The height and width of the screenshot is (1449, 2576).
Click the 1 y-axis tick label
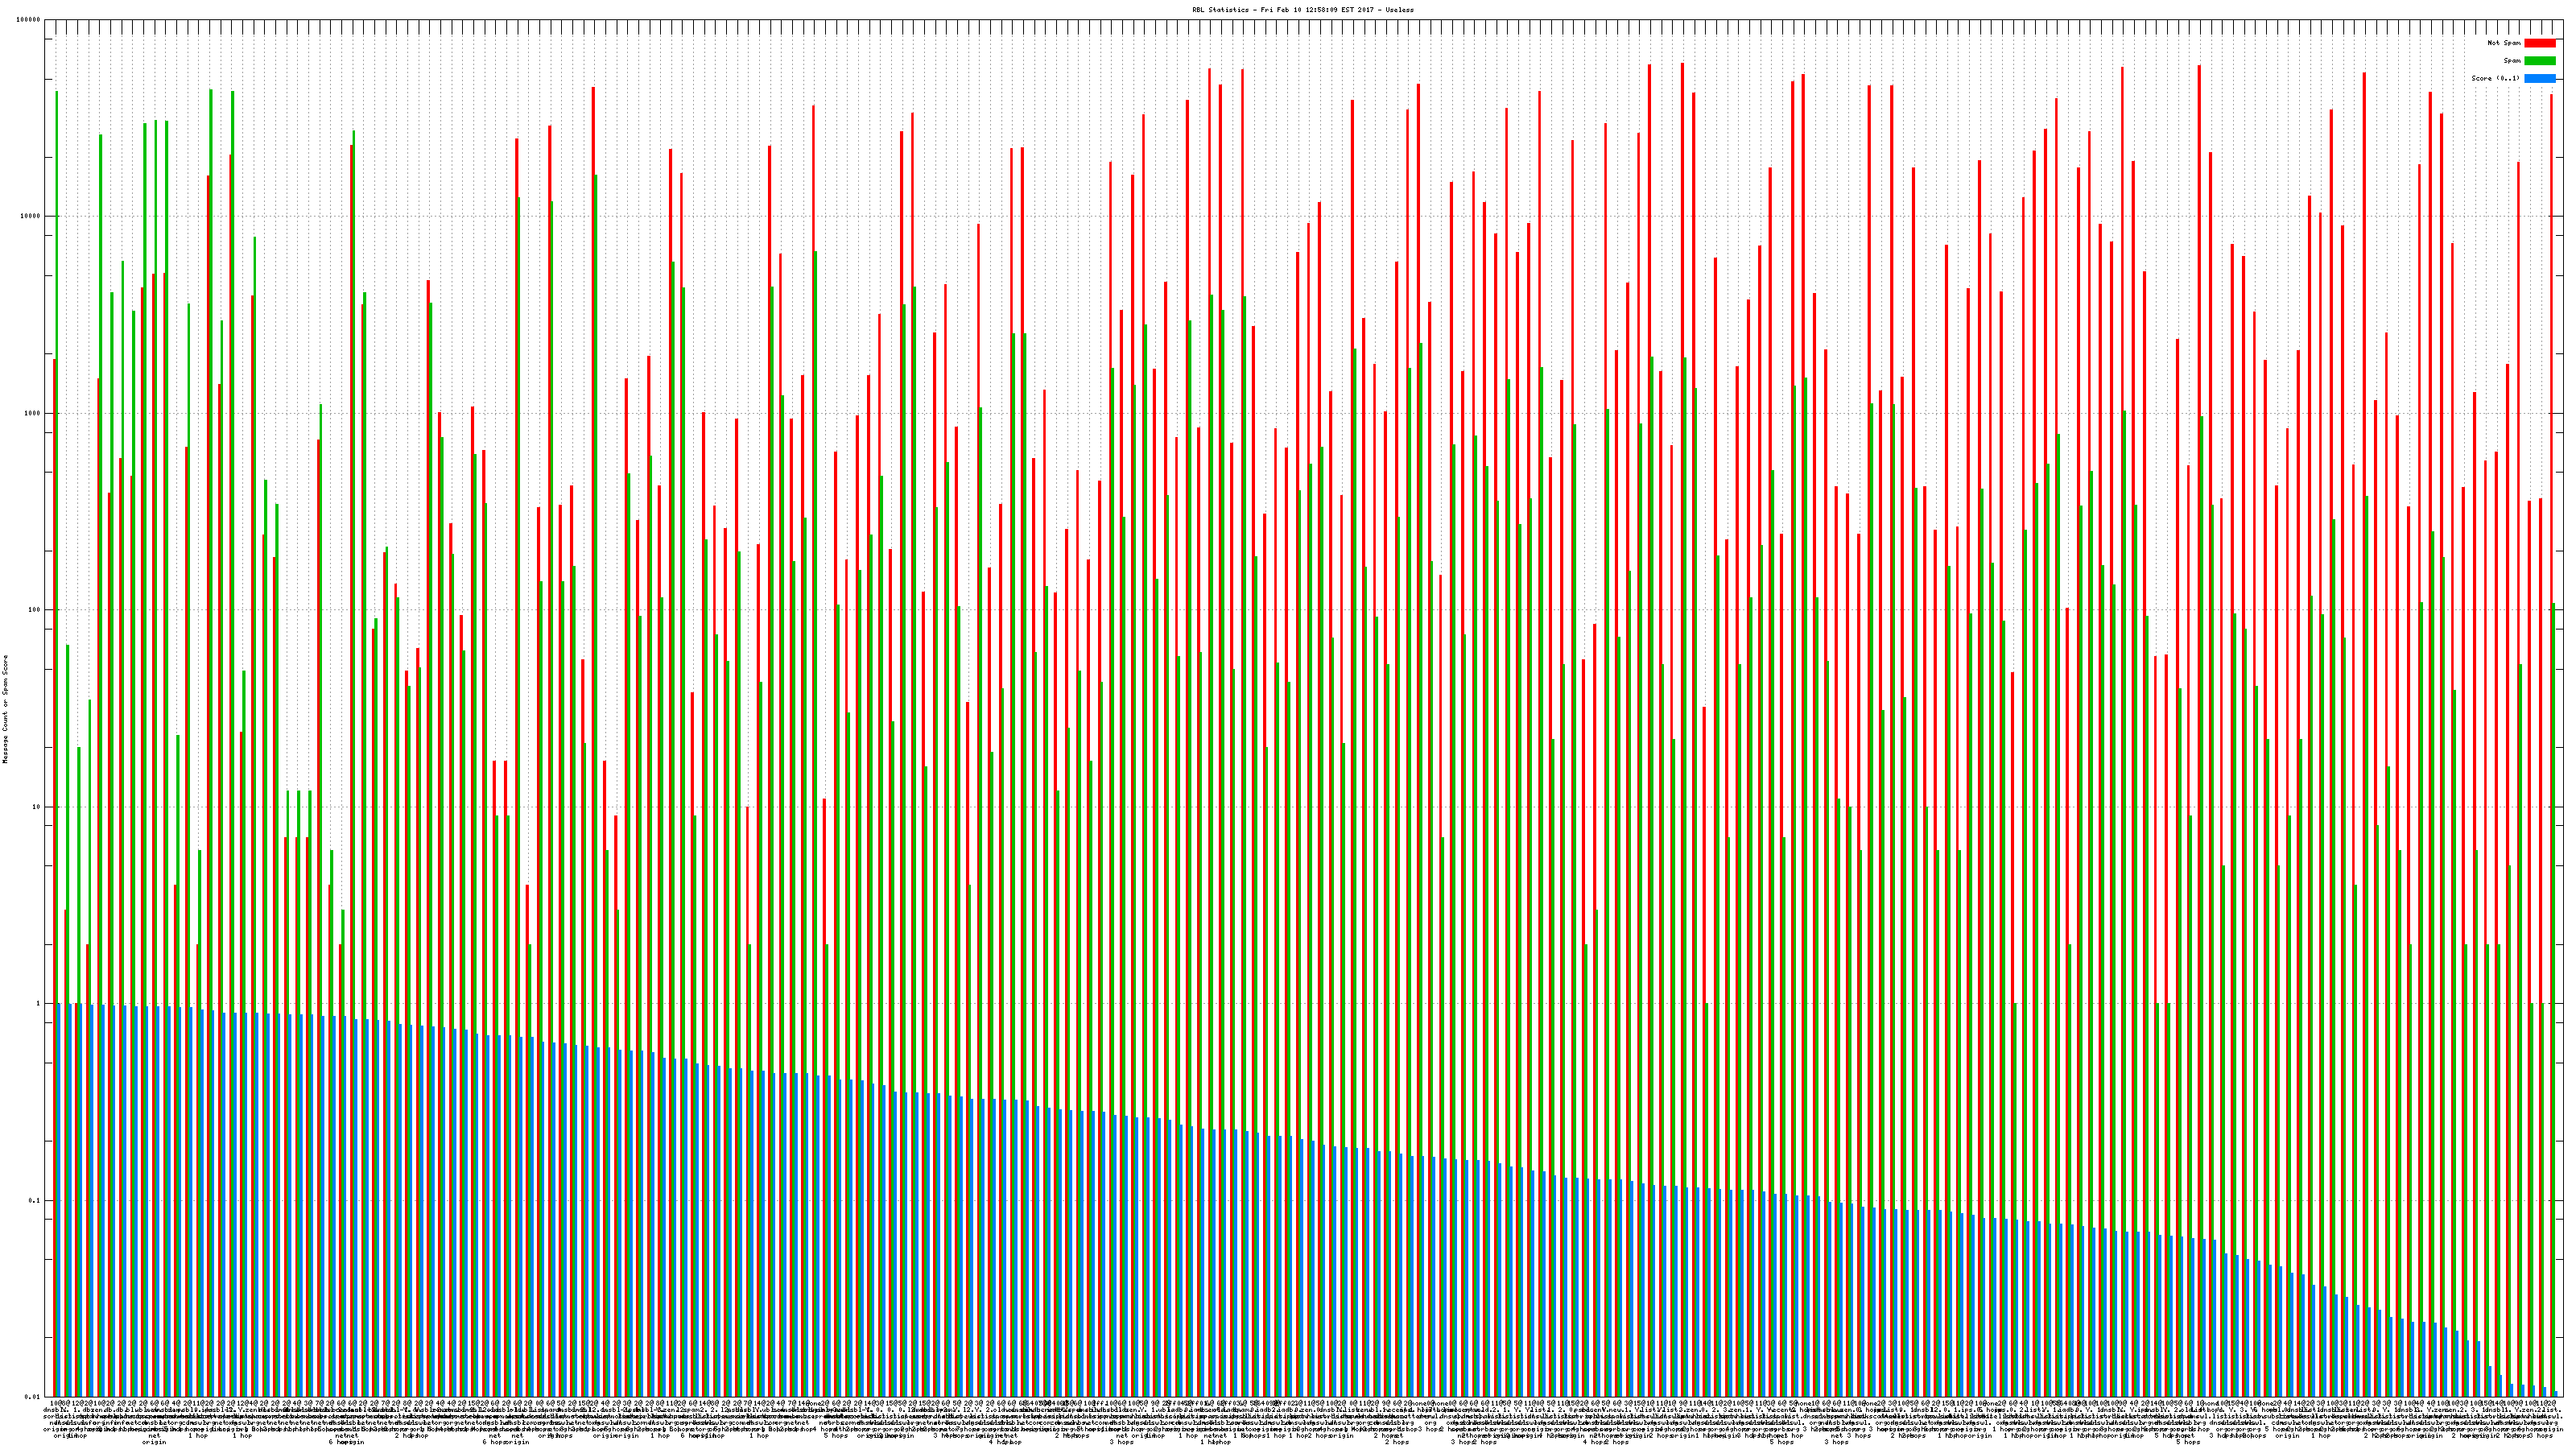tap(39, 1003)
